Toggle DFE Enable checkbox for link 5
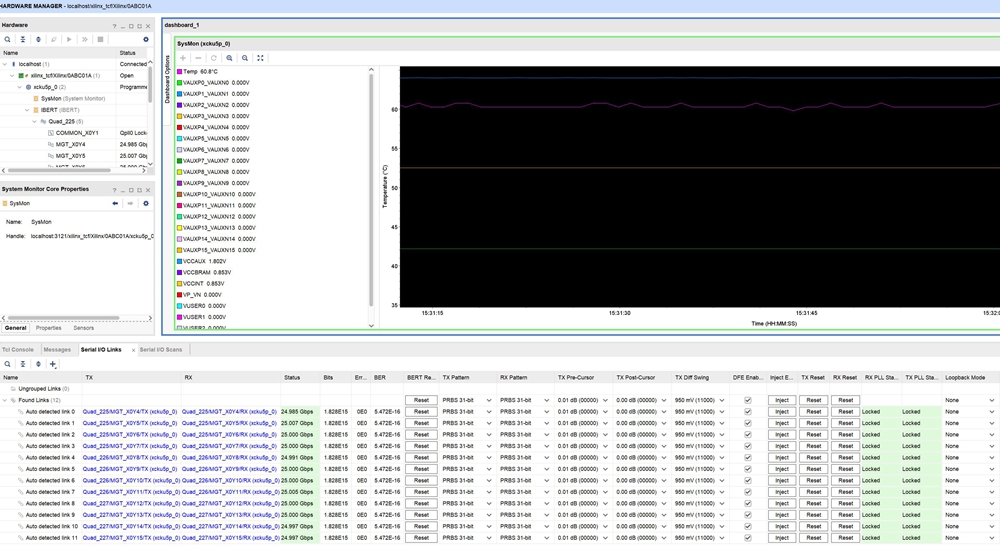This screenshot has height=554, width=1000. [747, 469]
